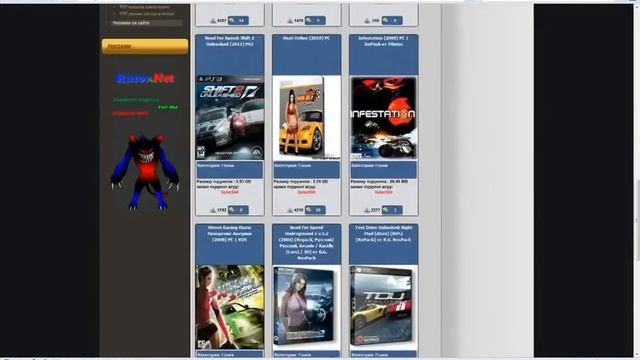Click the Shift 2 Unleashed PS3 cover image

click(230, 117)
